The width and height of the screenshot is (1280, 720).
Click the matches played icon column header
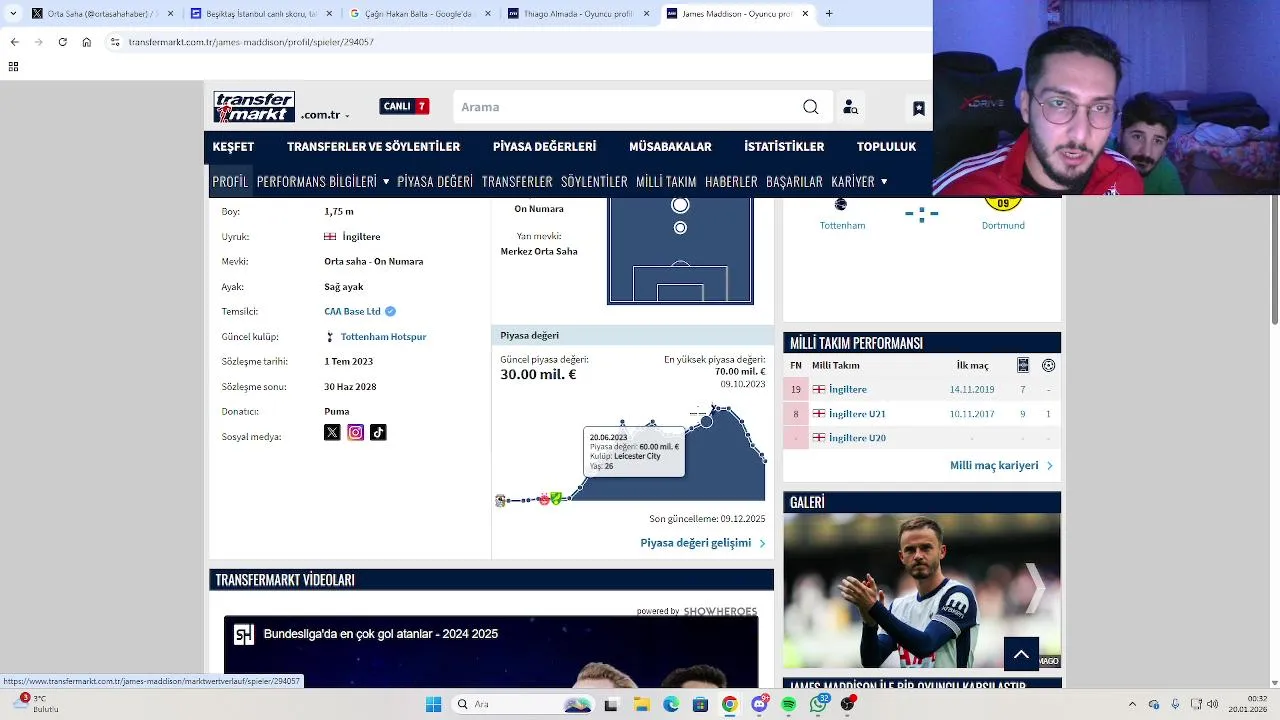[1023, 365]
